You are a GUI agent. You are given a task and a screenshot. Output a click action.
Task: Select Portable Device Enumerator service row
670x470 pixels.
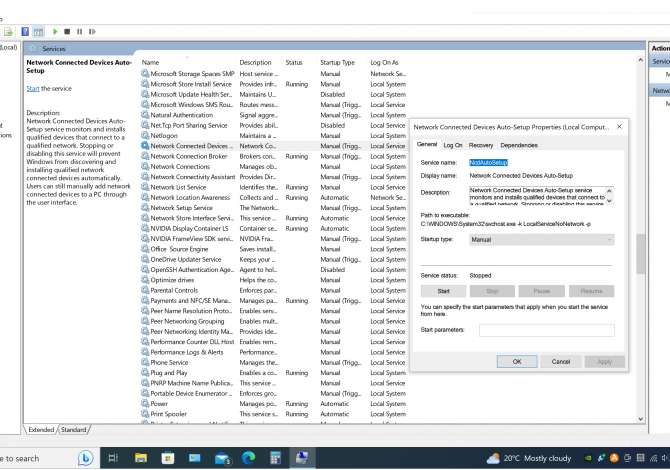pos(273,394)
